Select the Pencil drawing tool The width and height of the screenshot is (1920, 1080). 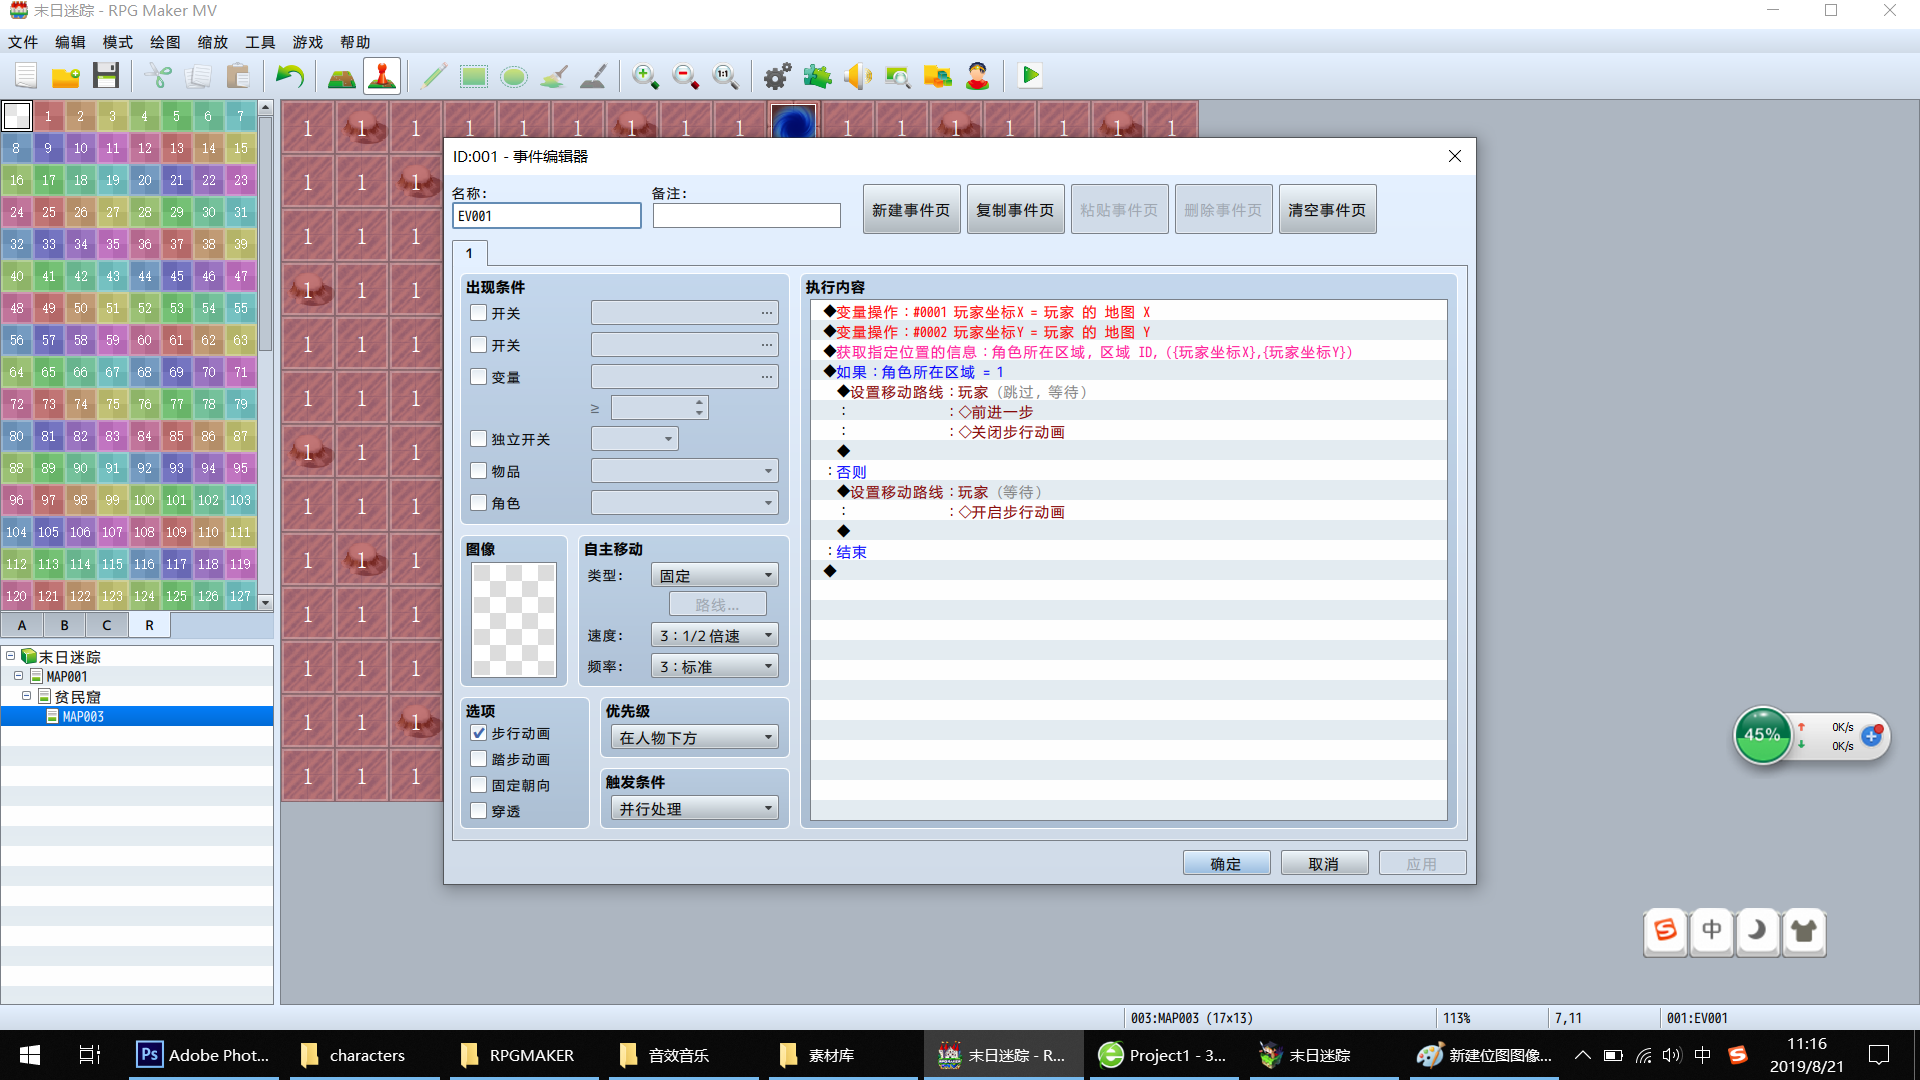pyautogui.click(x=434, y=76)
